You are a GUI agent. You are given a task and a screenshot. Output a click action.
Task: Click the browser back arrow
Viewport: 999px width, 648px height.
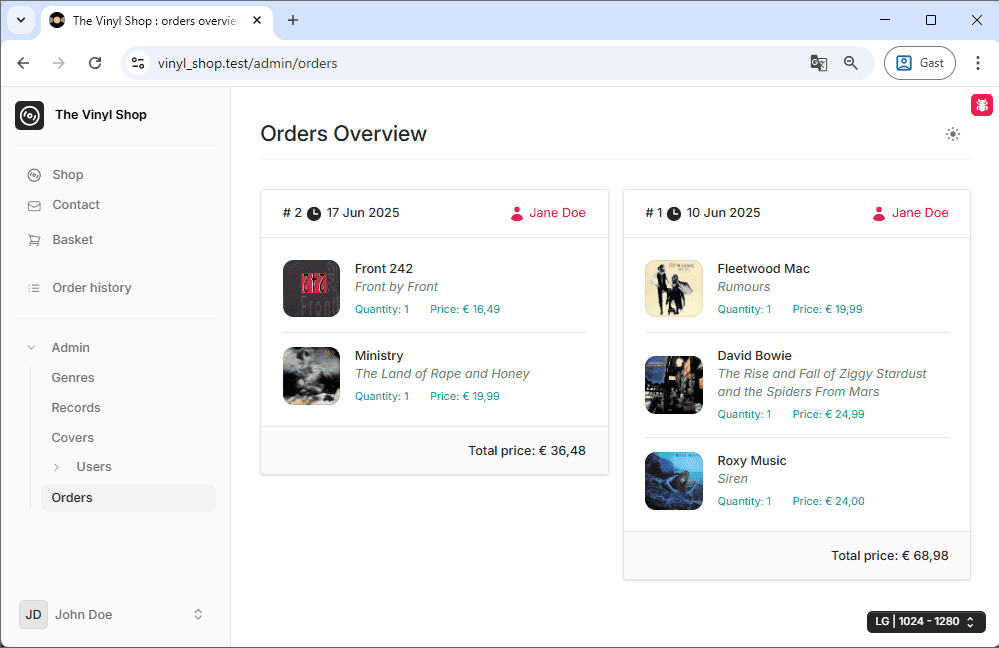click(24, 63)
